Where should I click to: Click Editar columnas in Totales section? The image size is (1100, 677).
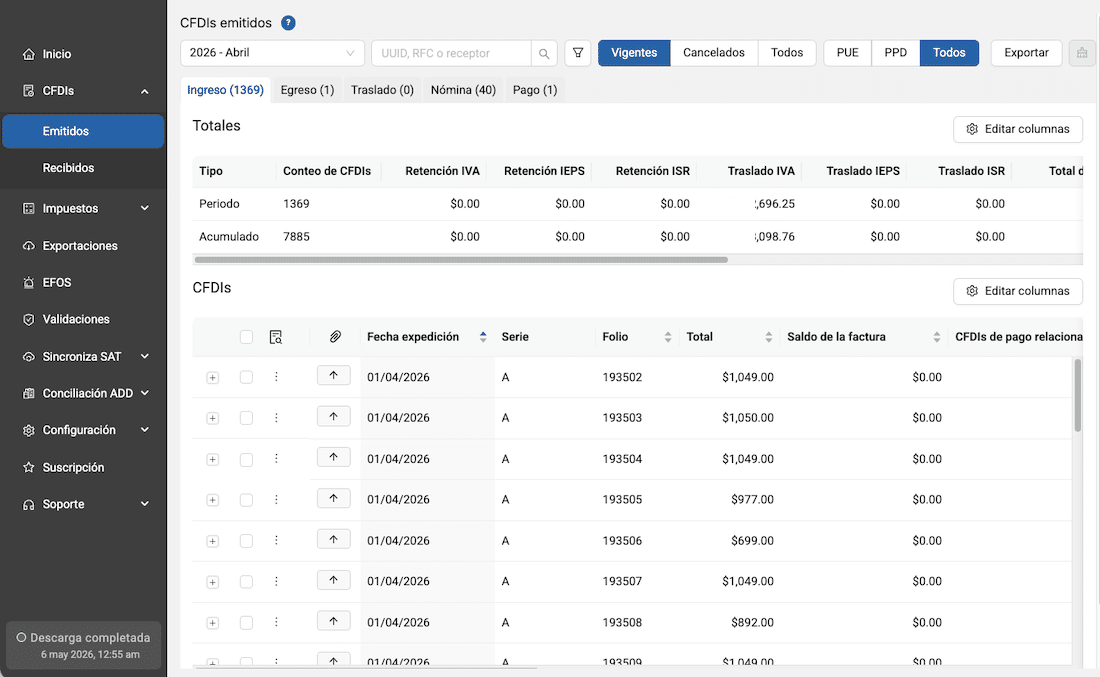point(1018,129)
